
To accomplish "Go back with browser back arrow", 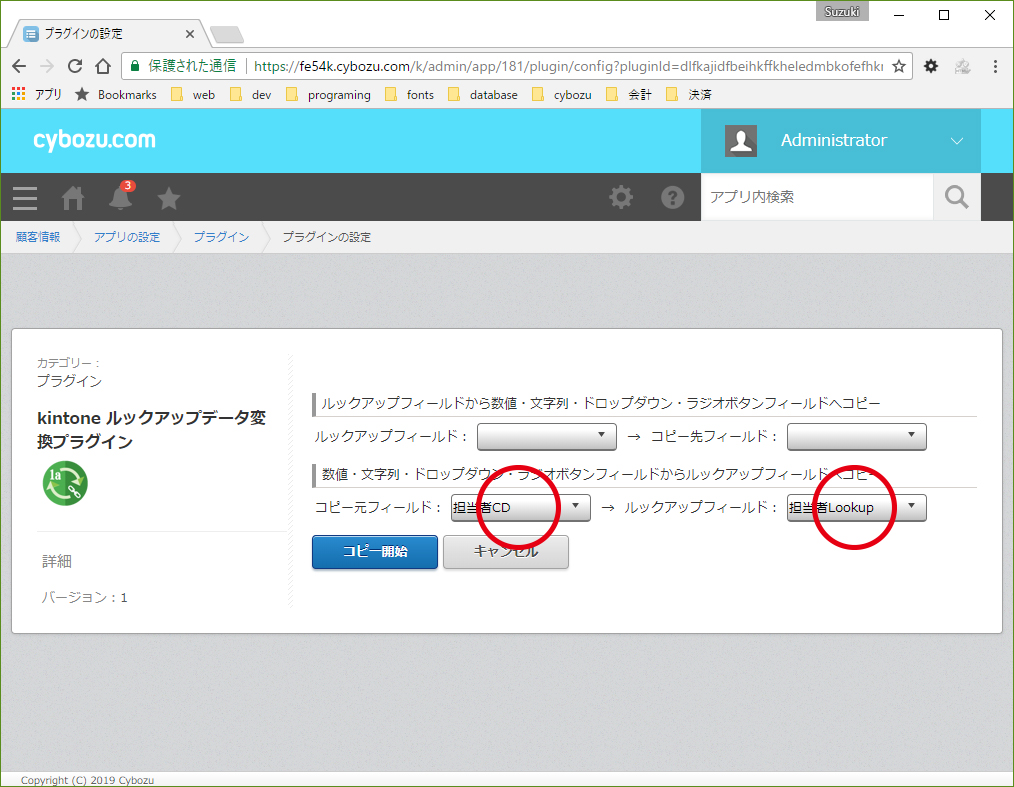I will tap(19, 66).
